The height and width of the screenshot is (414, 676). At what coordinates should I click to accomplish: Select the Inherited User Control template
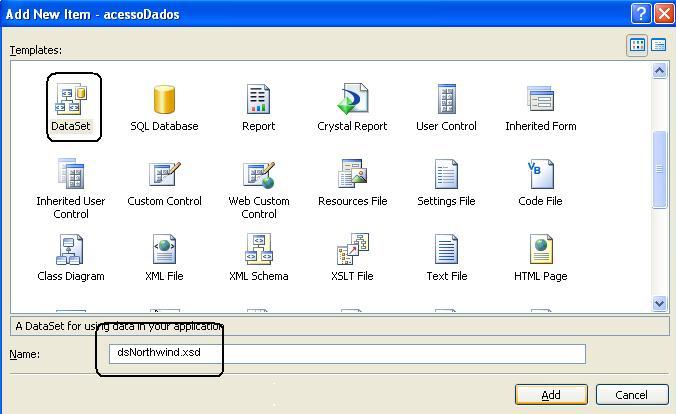pyautogui.click(x=71, y=174)
